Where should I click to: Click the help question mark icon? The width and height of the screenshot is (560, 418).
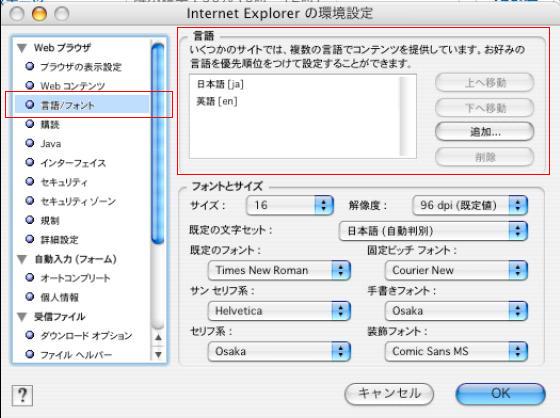[22, 395]
